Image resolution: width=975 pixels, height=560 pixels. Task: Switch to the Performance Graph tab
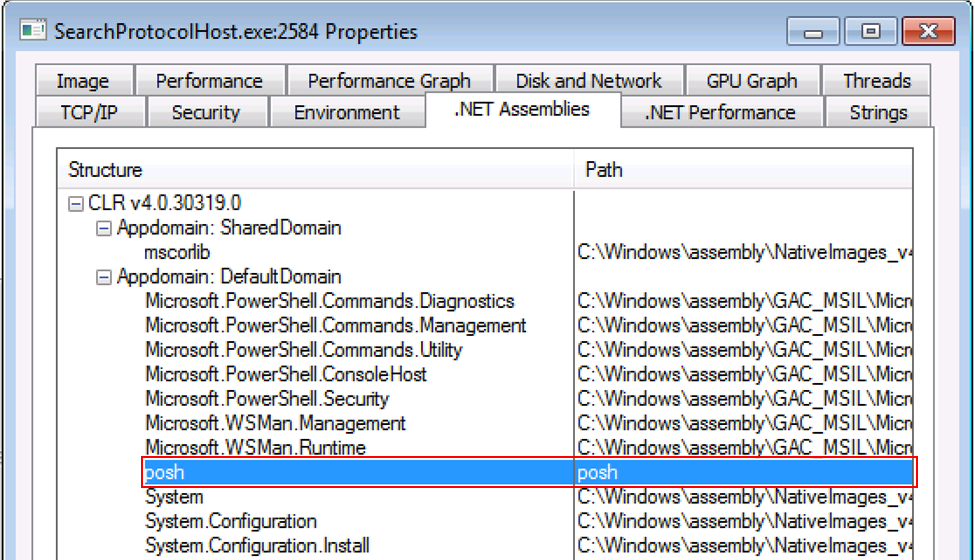pos(388,81)
